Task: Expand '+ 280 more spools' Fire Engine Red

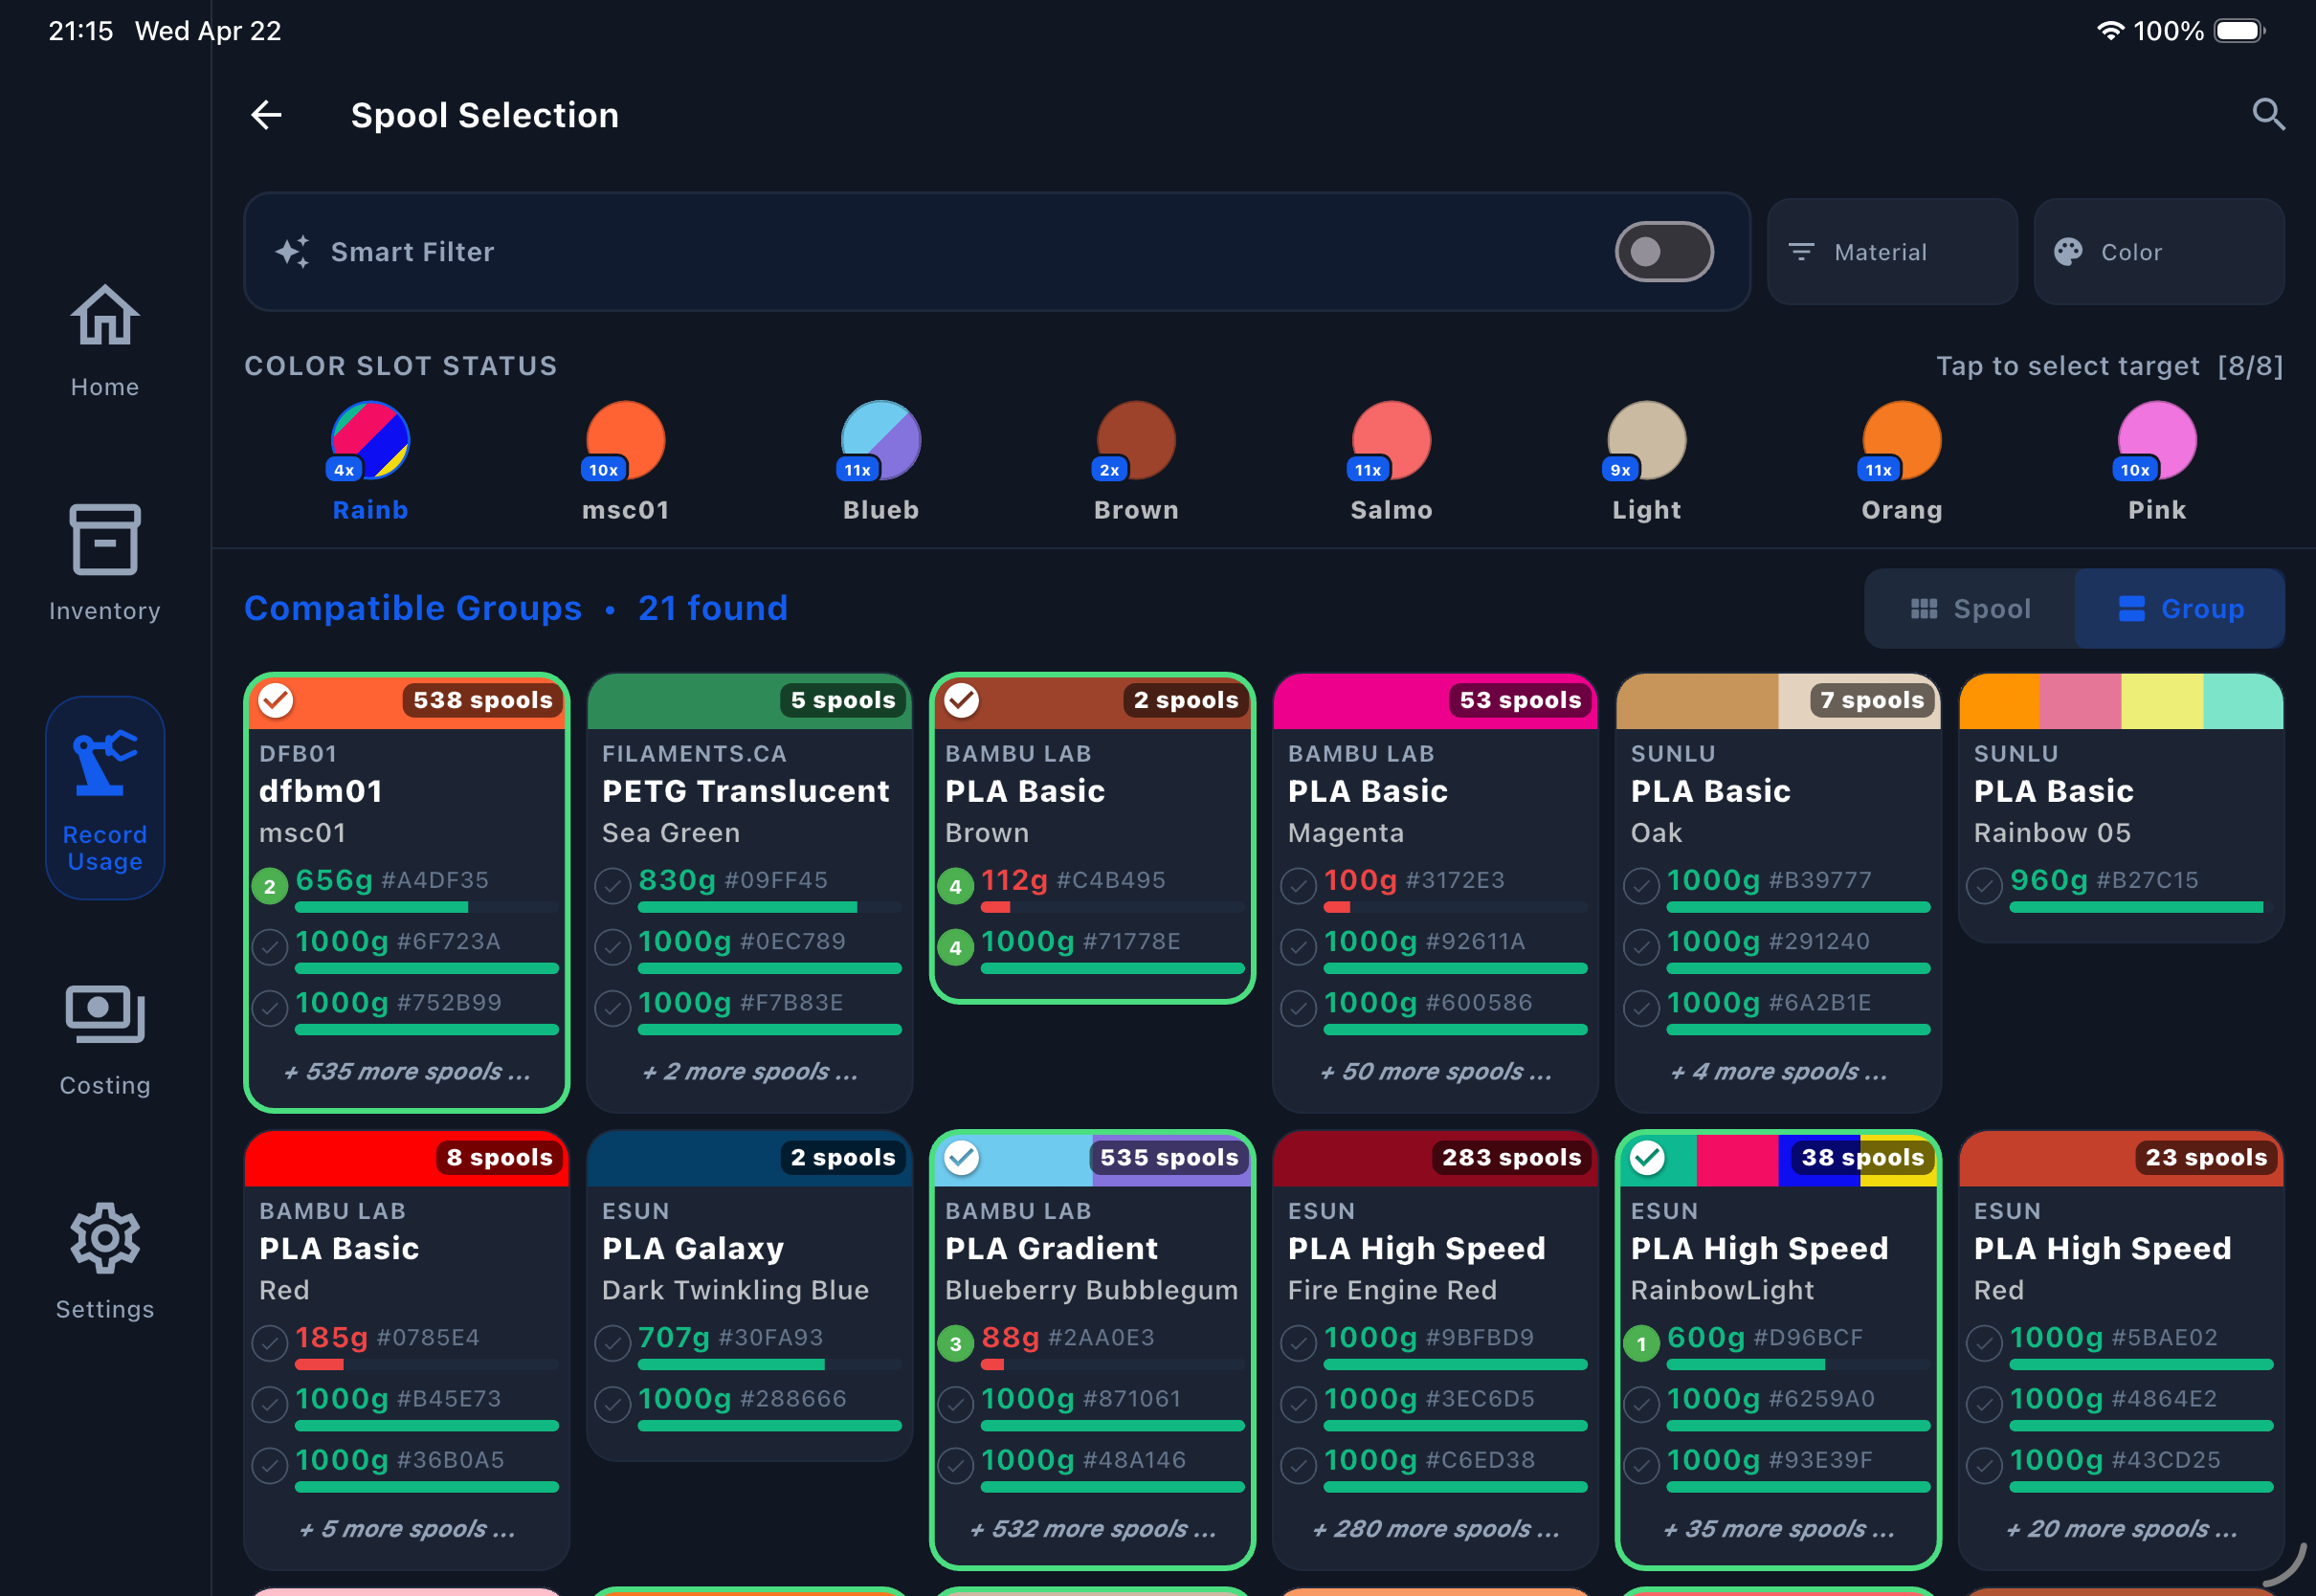Action: 1435,1529
